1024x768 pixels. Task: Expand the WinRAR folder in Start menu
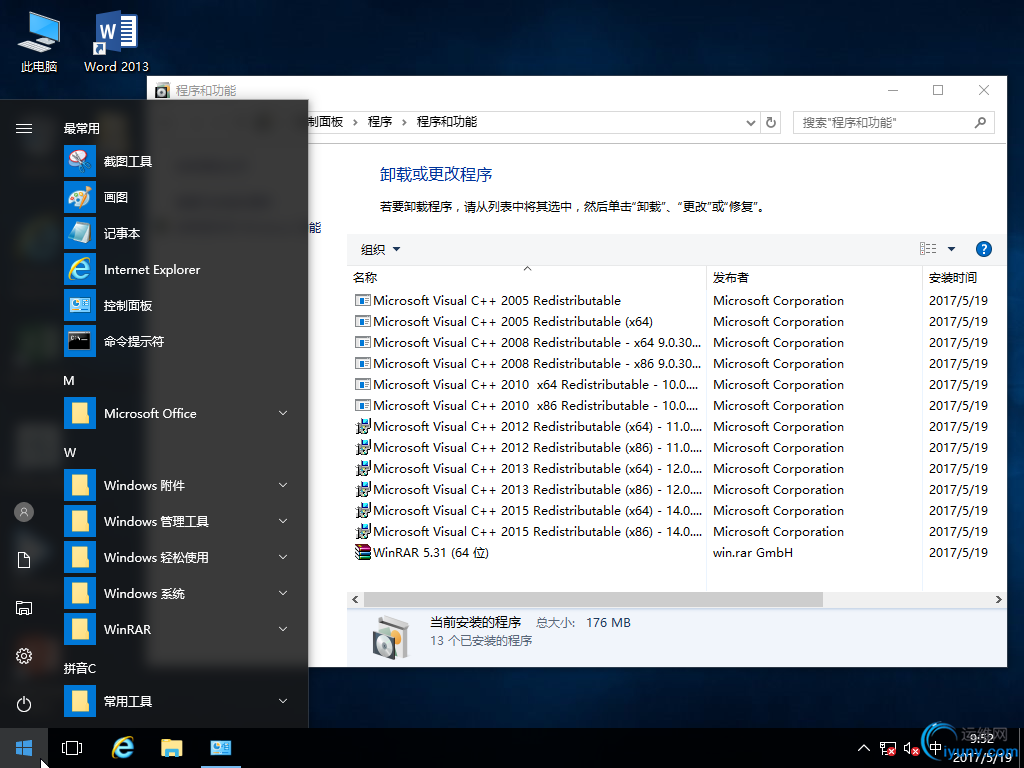(178, 629)
